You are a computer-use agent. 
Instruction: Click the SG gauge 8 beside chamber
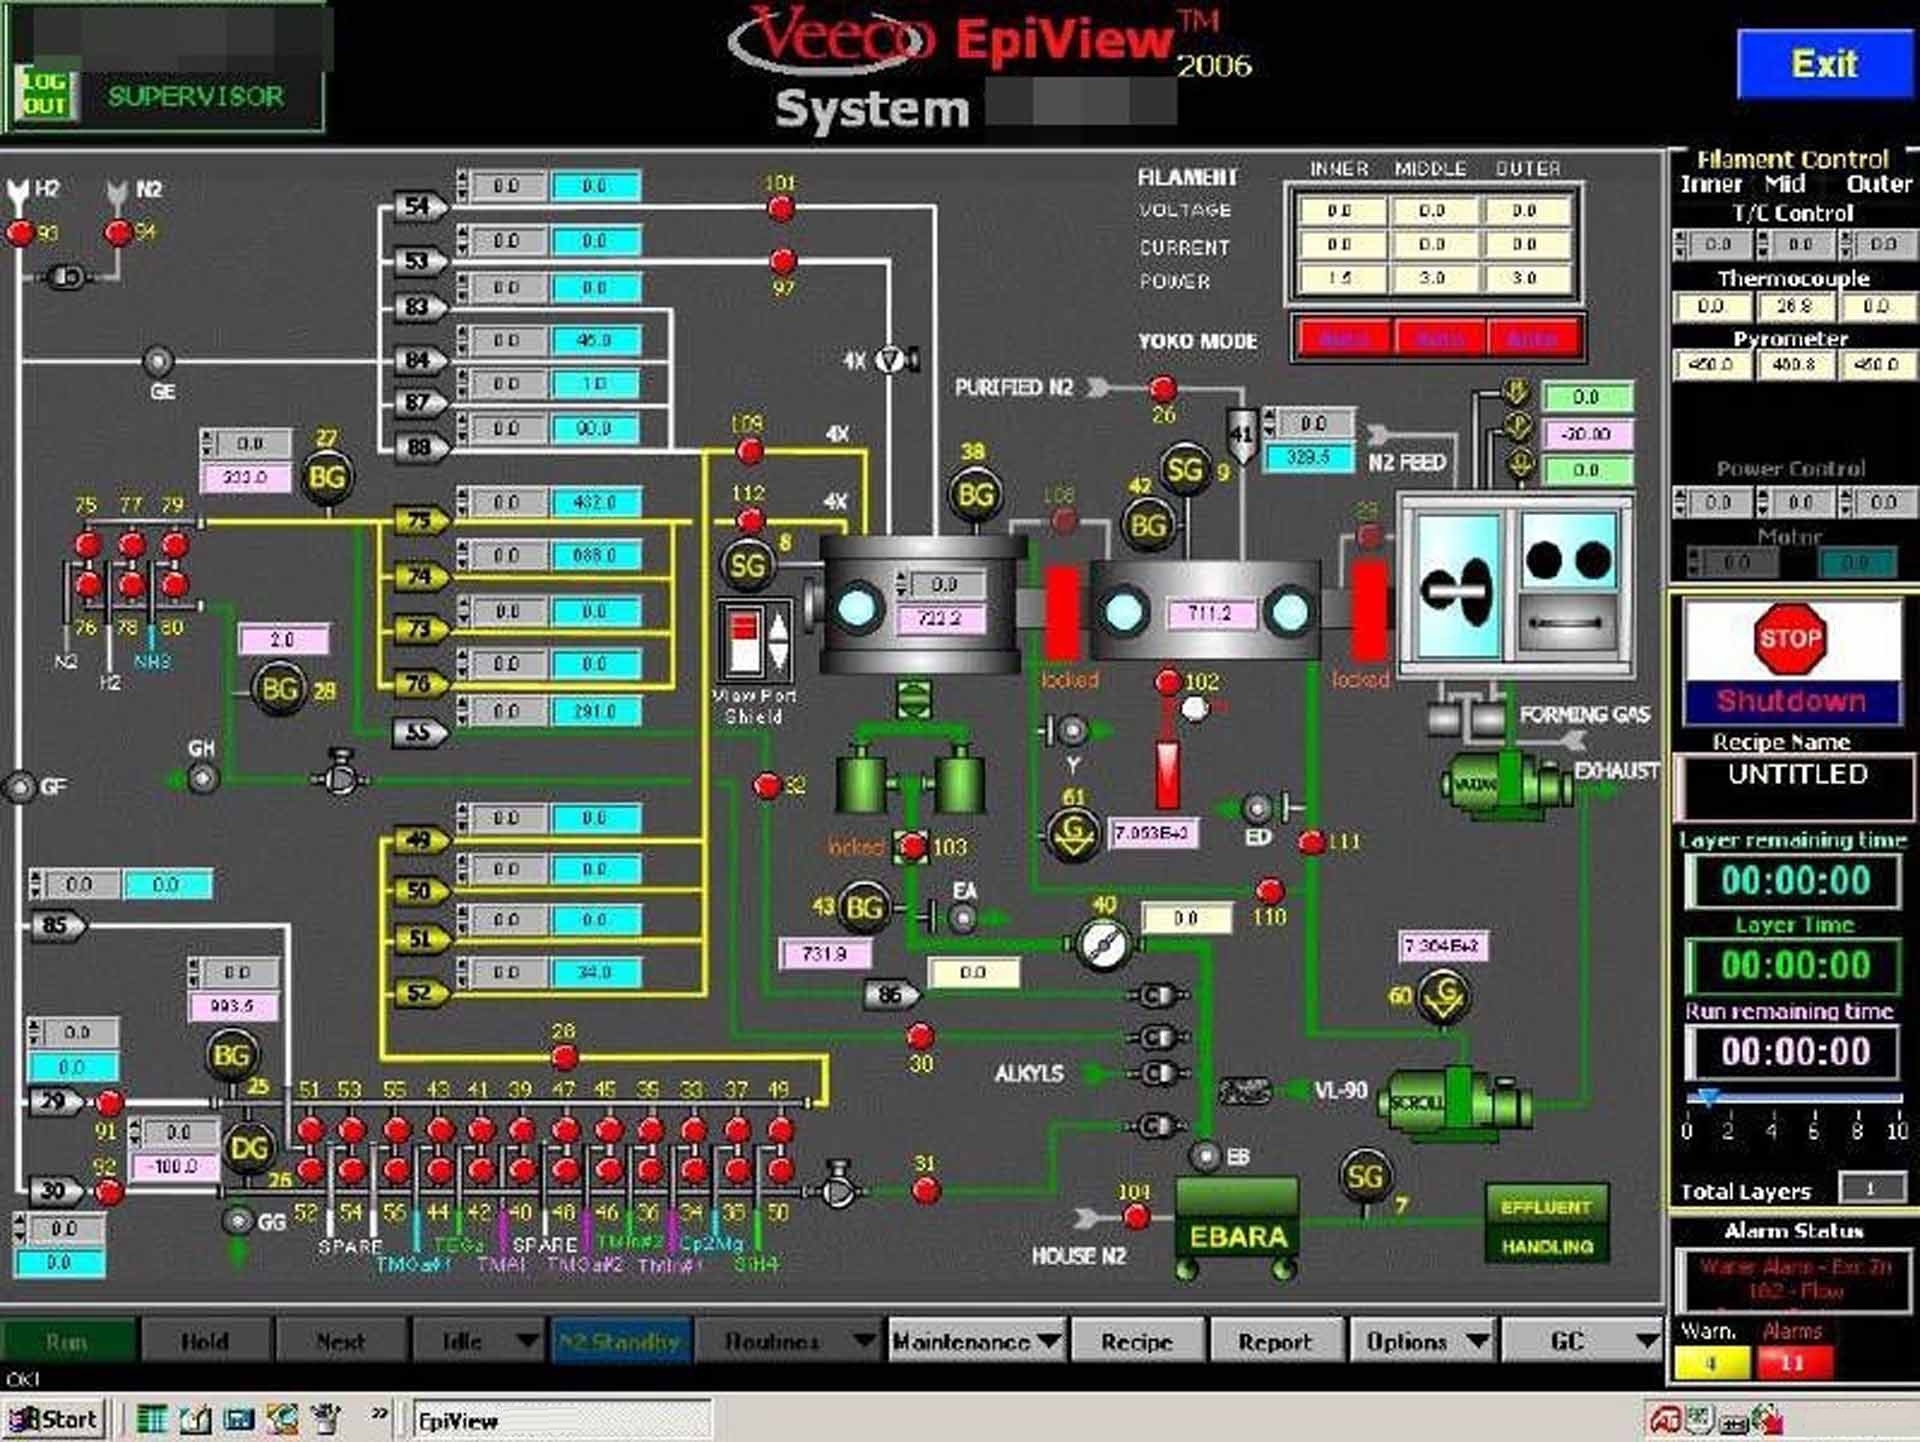point(747,566)
